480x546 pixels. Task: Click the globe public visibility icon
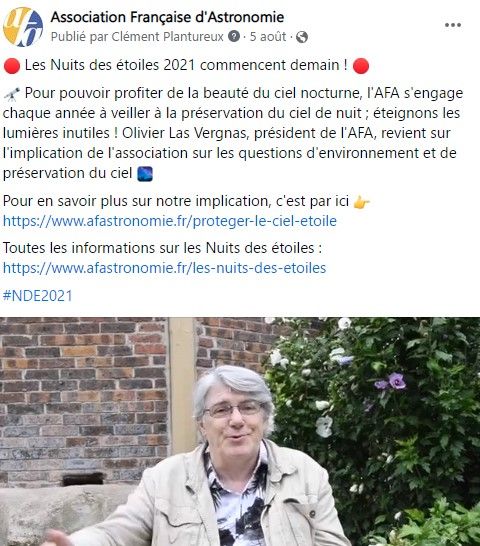[302, 37]
